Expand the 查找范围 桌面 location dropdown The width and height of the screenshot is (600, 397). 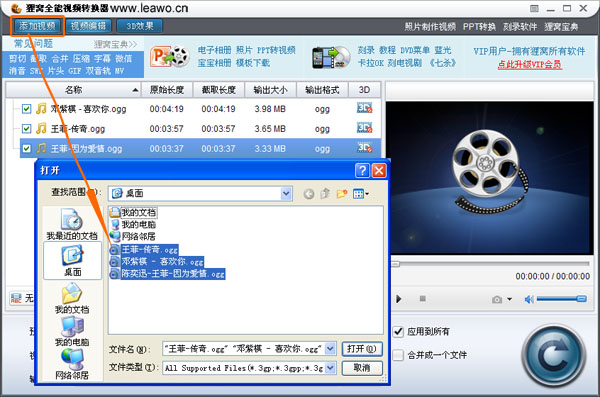tap(286, 193)
